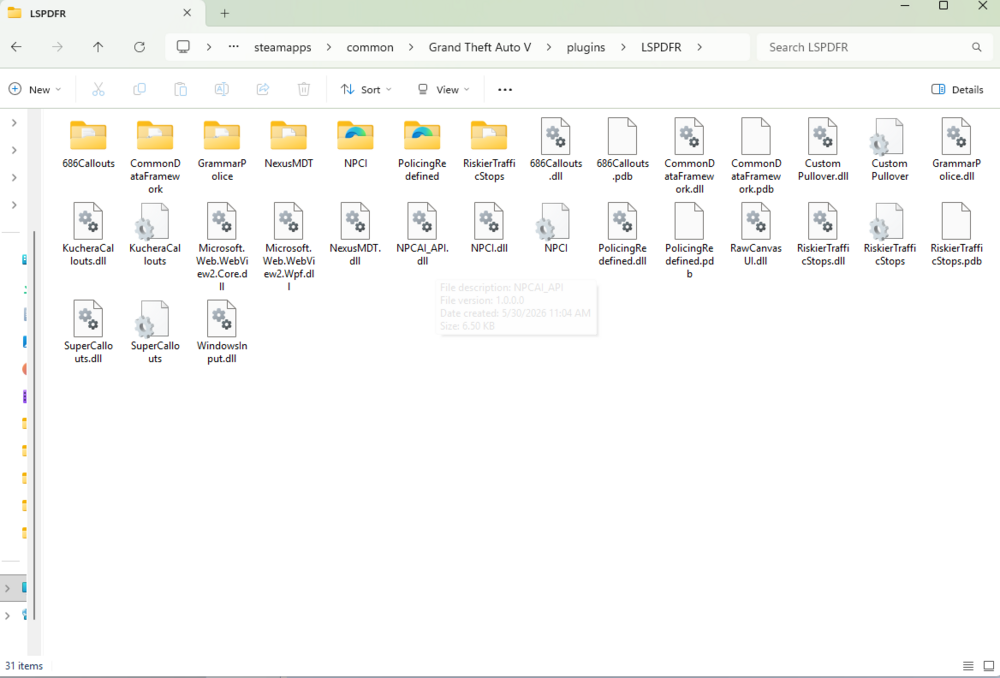Viewport: 1000px width, 678px height.
Task: Open See more options ellipsis menu
Action: click(x=504, y=89)
